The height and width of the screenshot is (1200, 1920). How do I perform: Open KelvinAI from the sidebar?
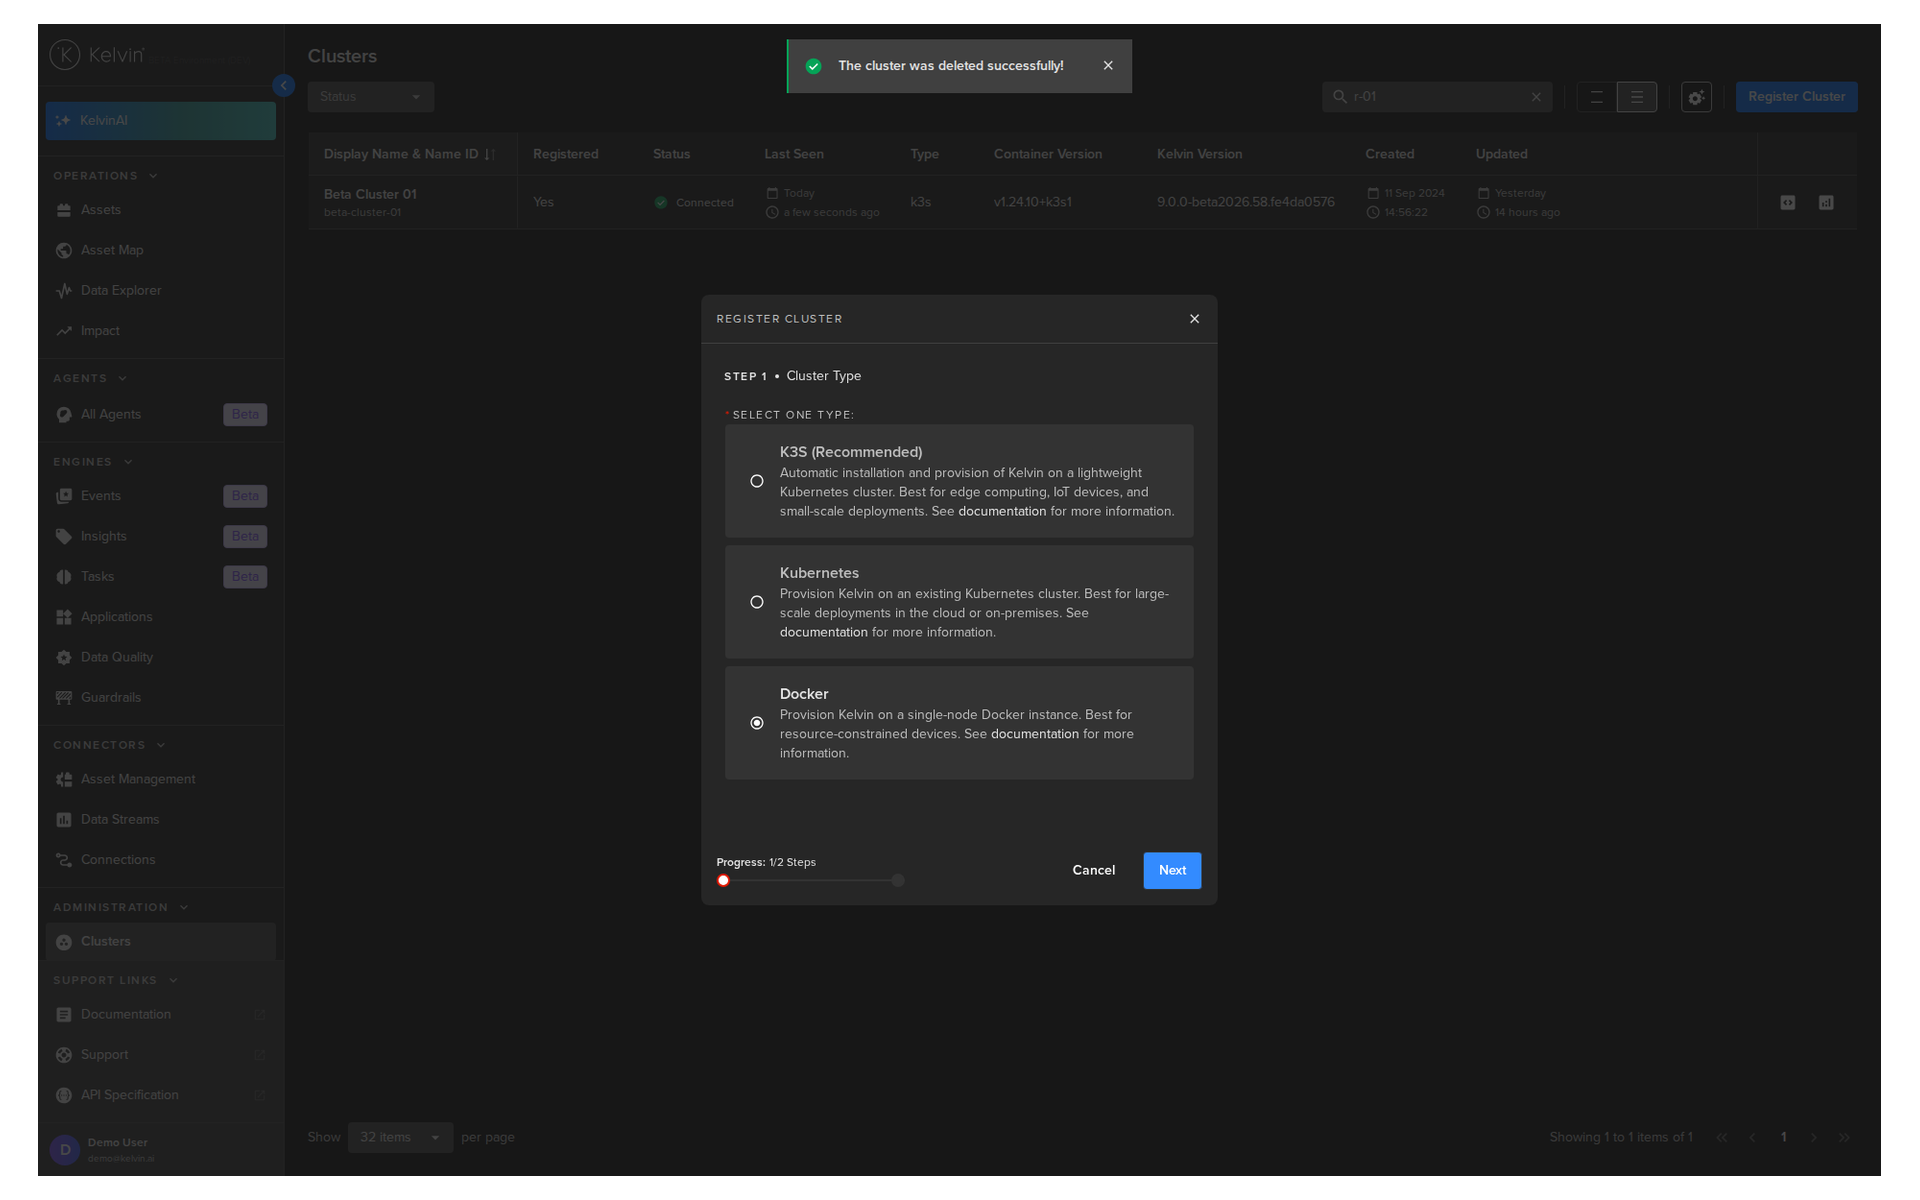[161, 121]
